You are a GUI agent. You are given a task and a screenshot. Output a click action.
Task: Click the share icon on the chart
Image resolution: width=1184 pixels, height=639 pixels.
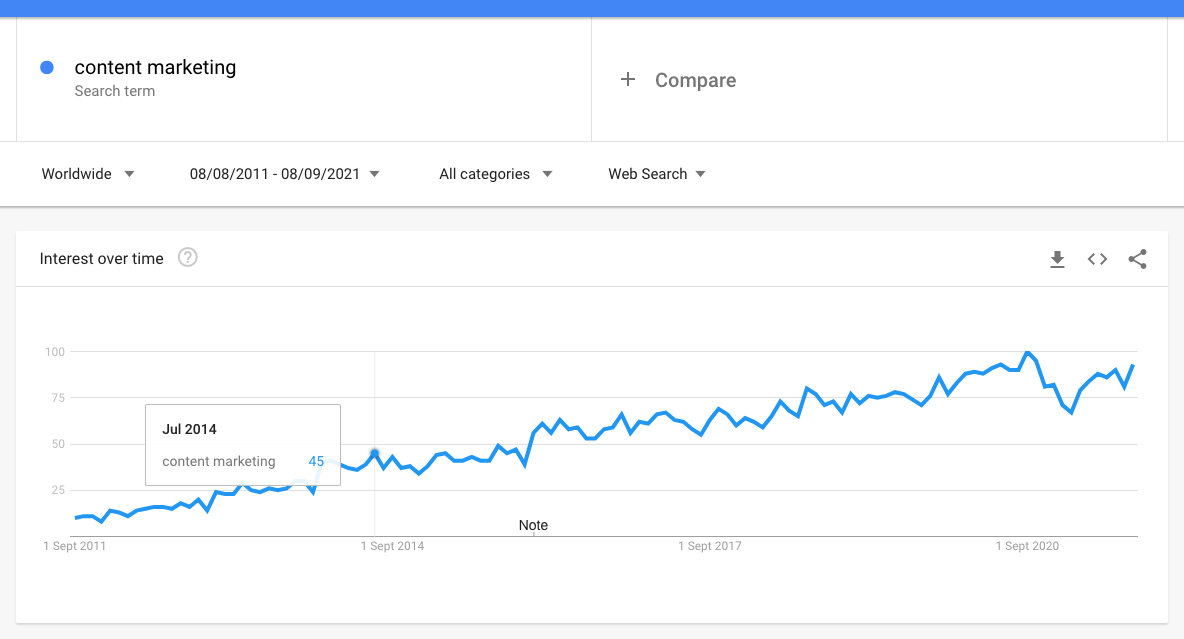[x=1137, y=259]
